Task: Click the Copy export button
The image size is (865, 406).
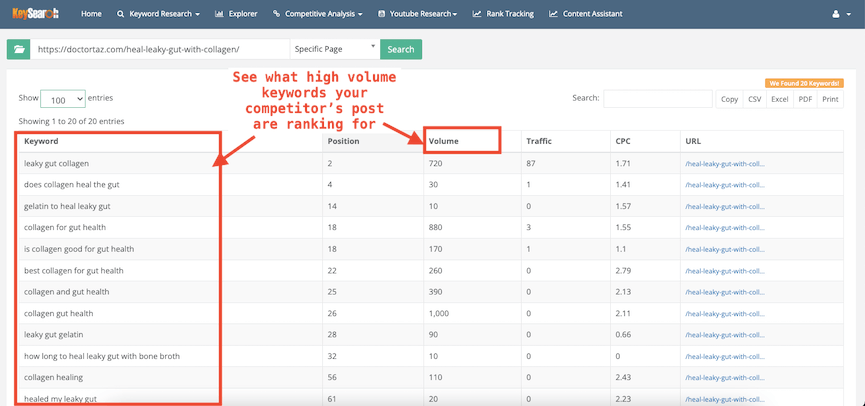Action: [729, 99]
